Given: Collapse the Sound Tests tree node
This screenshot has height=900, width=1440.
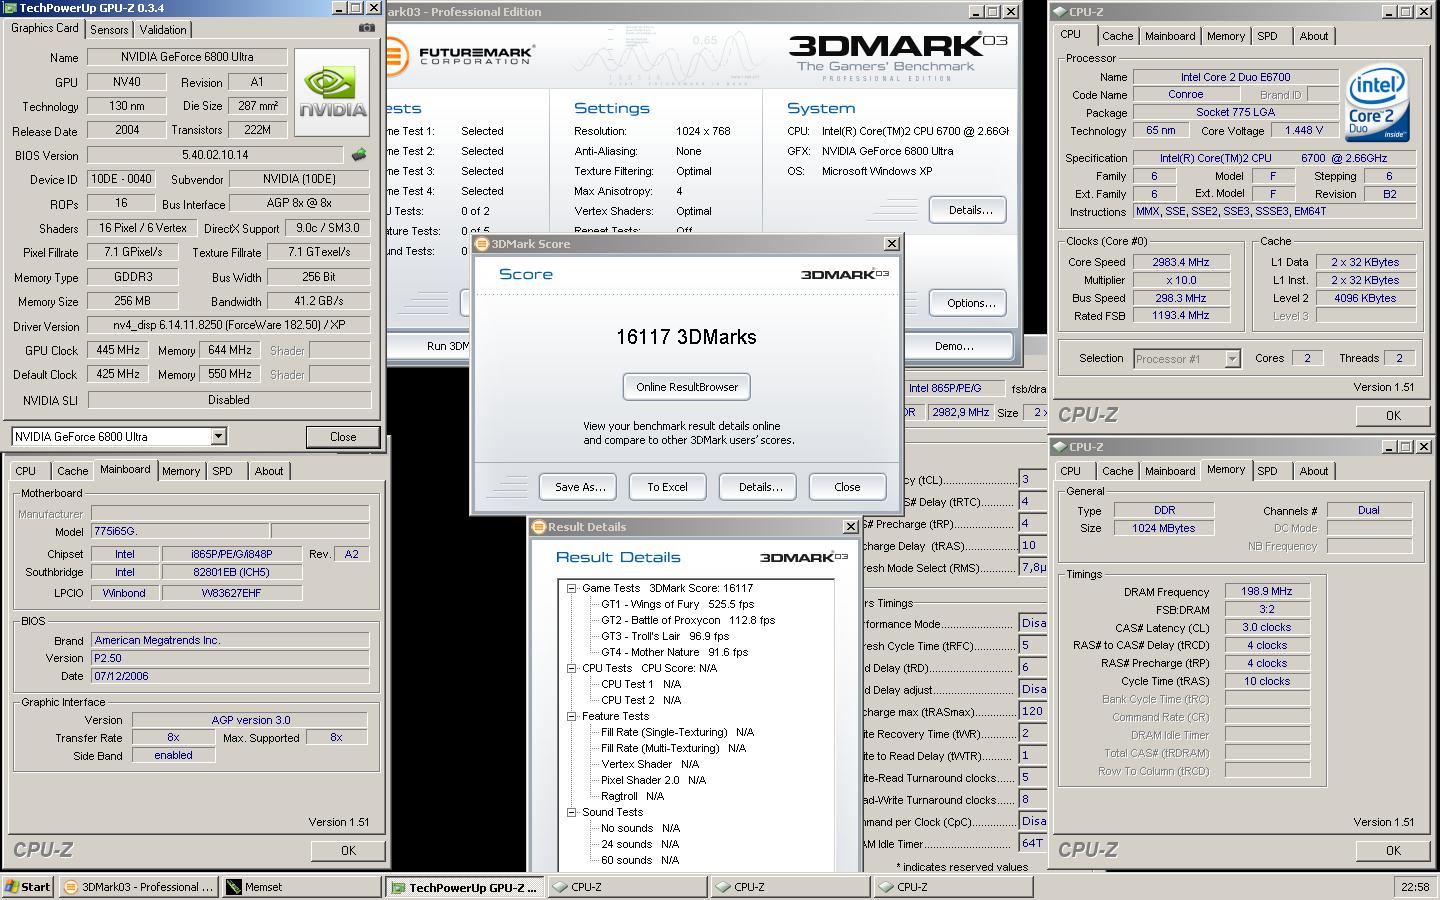Looking at the screenshot, I should coord(572,812).
